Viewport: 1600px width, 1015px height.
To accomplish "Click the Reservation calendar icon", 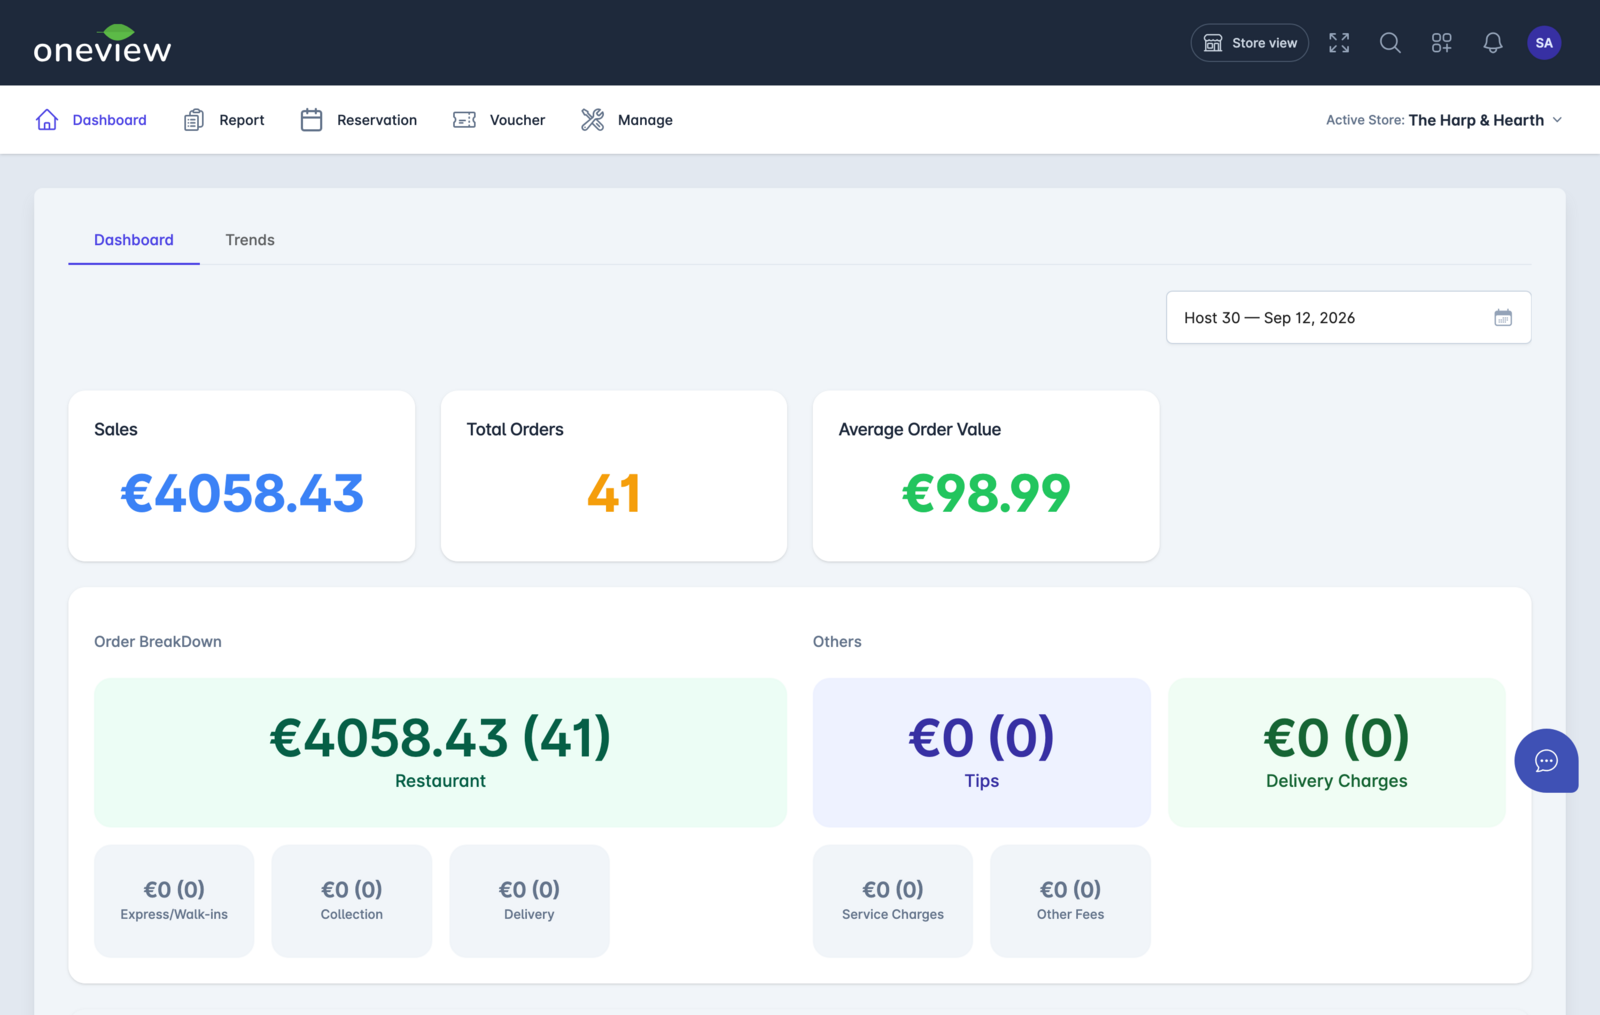I will pos(311,120).
